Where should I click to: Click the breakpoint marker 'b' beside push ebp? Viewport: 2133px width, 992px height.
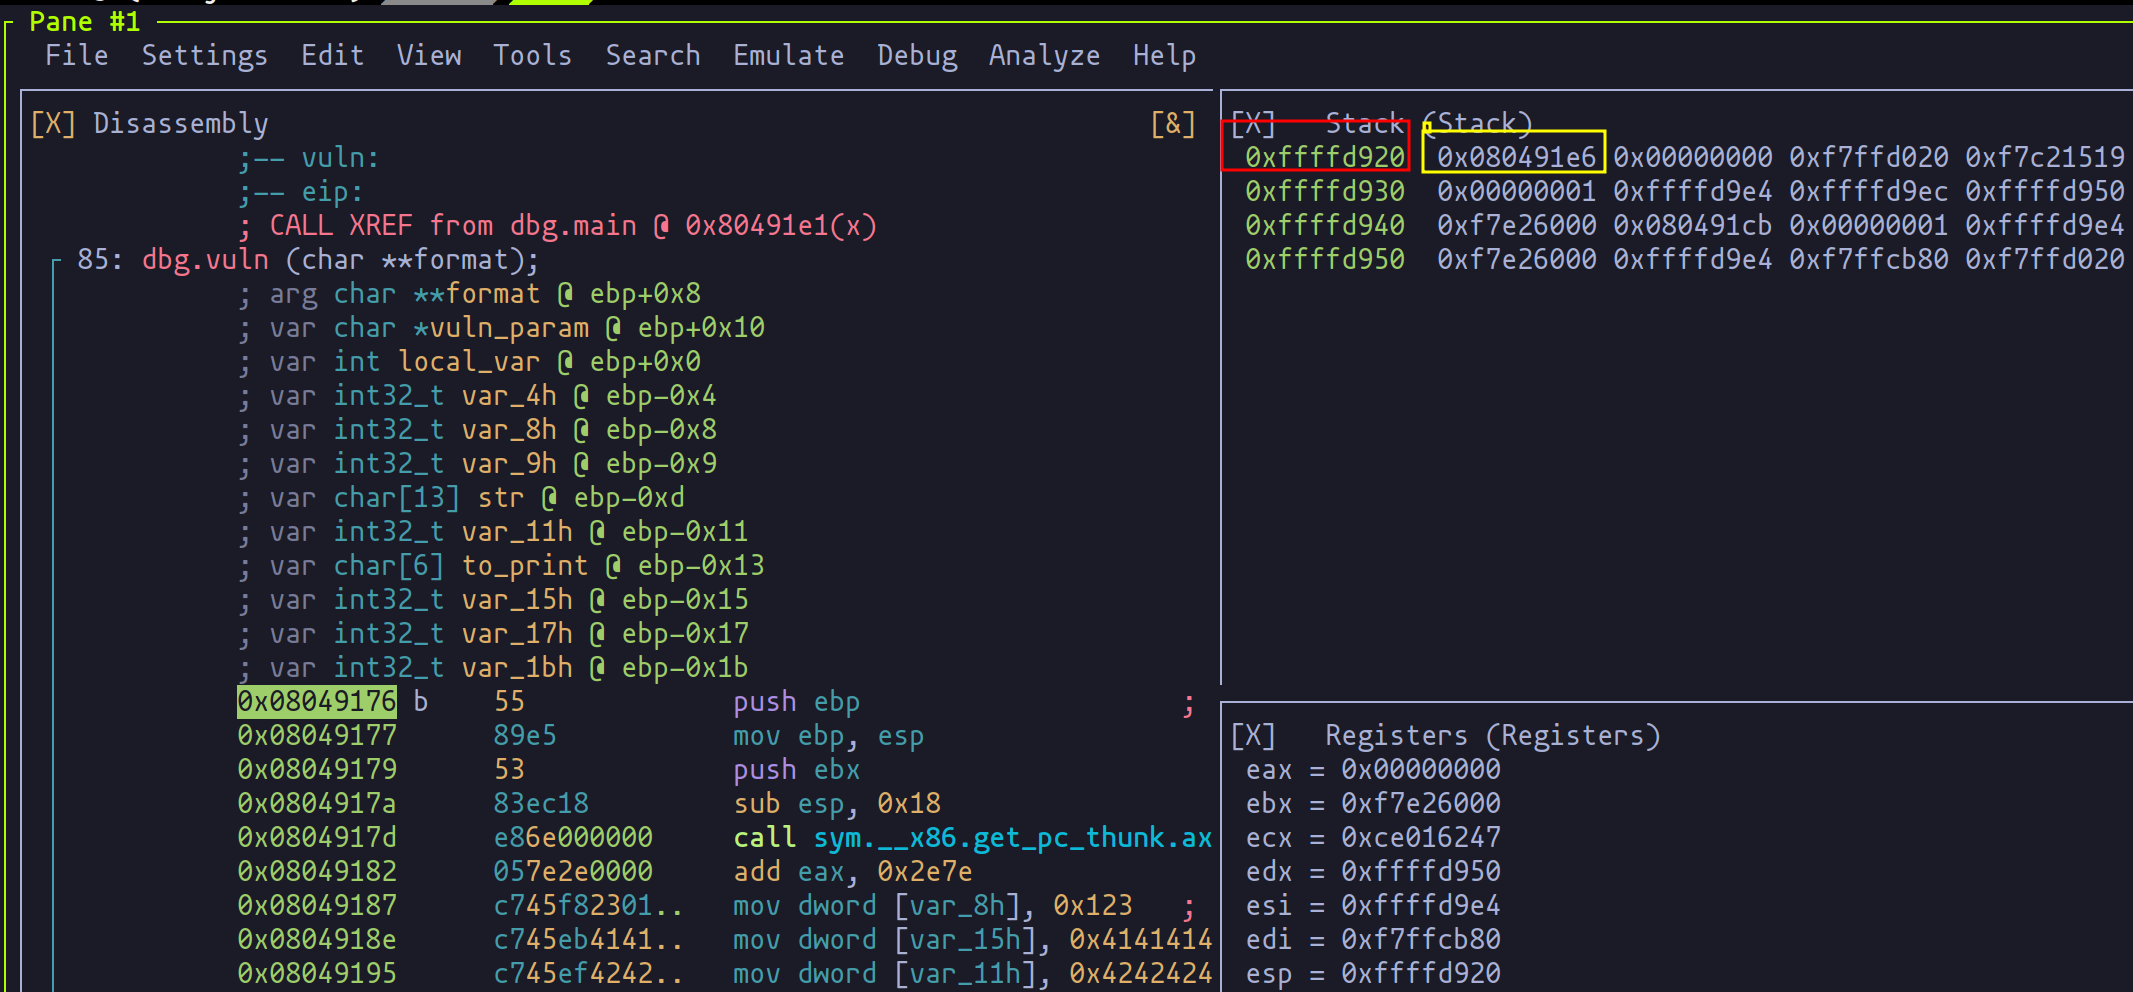pos(421,702)
